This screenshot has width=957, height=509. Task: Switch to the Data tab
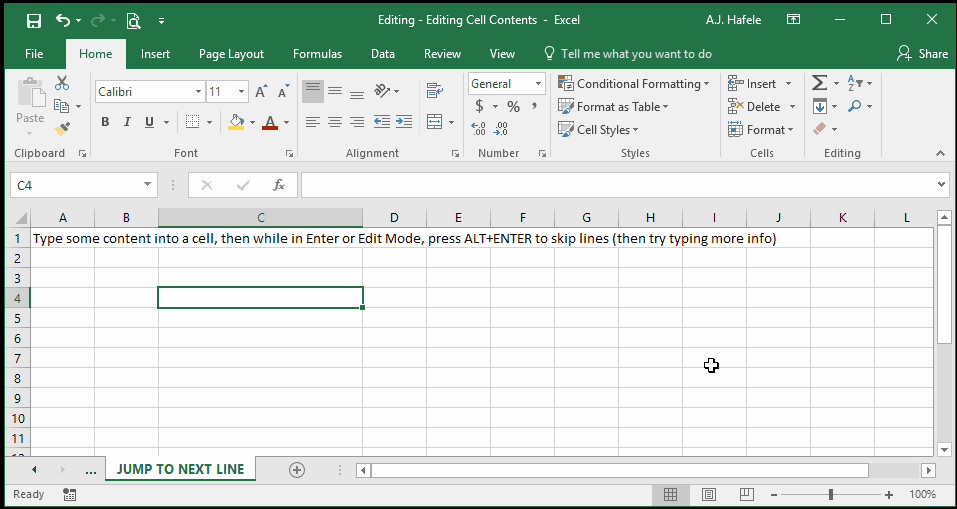[383, 54]
